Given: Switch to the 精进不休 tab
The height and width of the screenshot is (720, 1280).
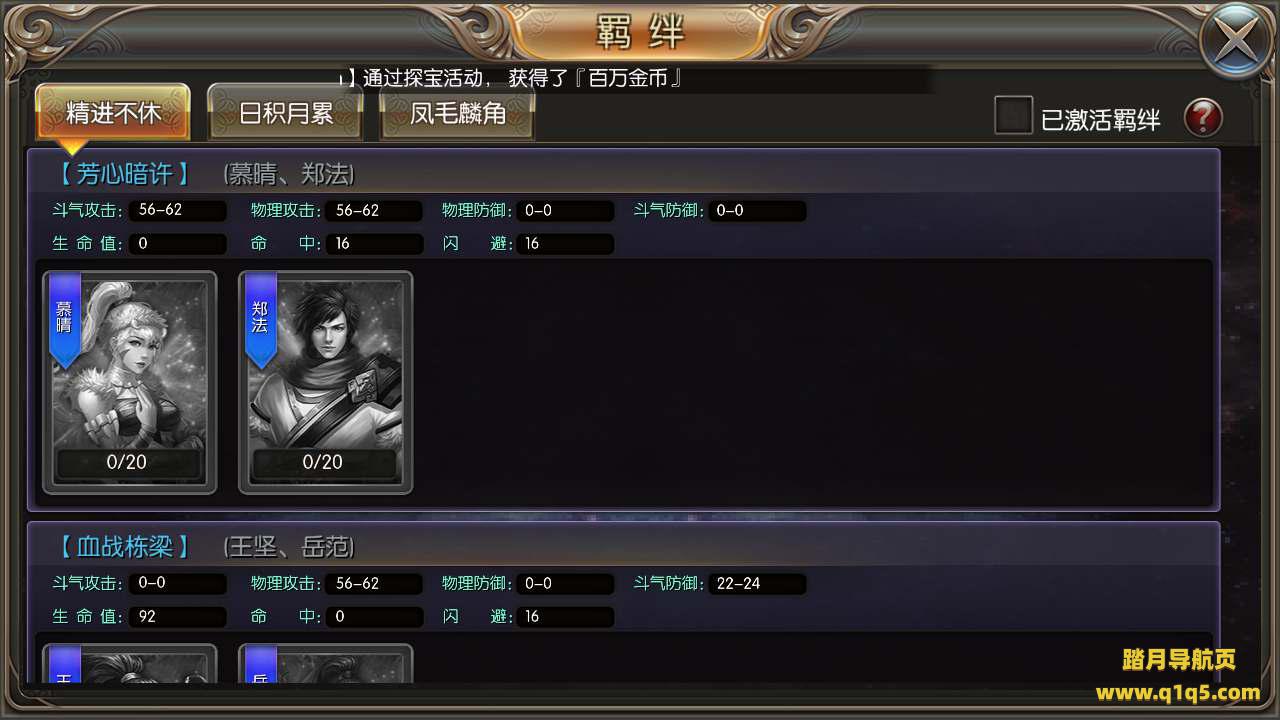Looking at the screenshot, I should pyautogui.click(x=113, y=112).
